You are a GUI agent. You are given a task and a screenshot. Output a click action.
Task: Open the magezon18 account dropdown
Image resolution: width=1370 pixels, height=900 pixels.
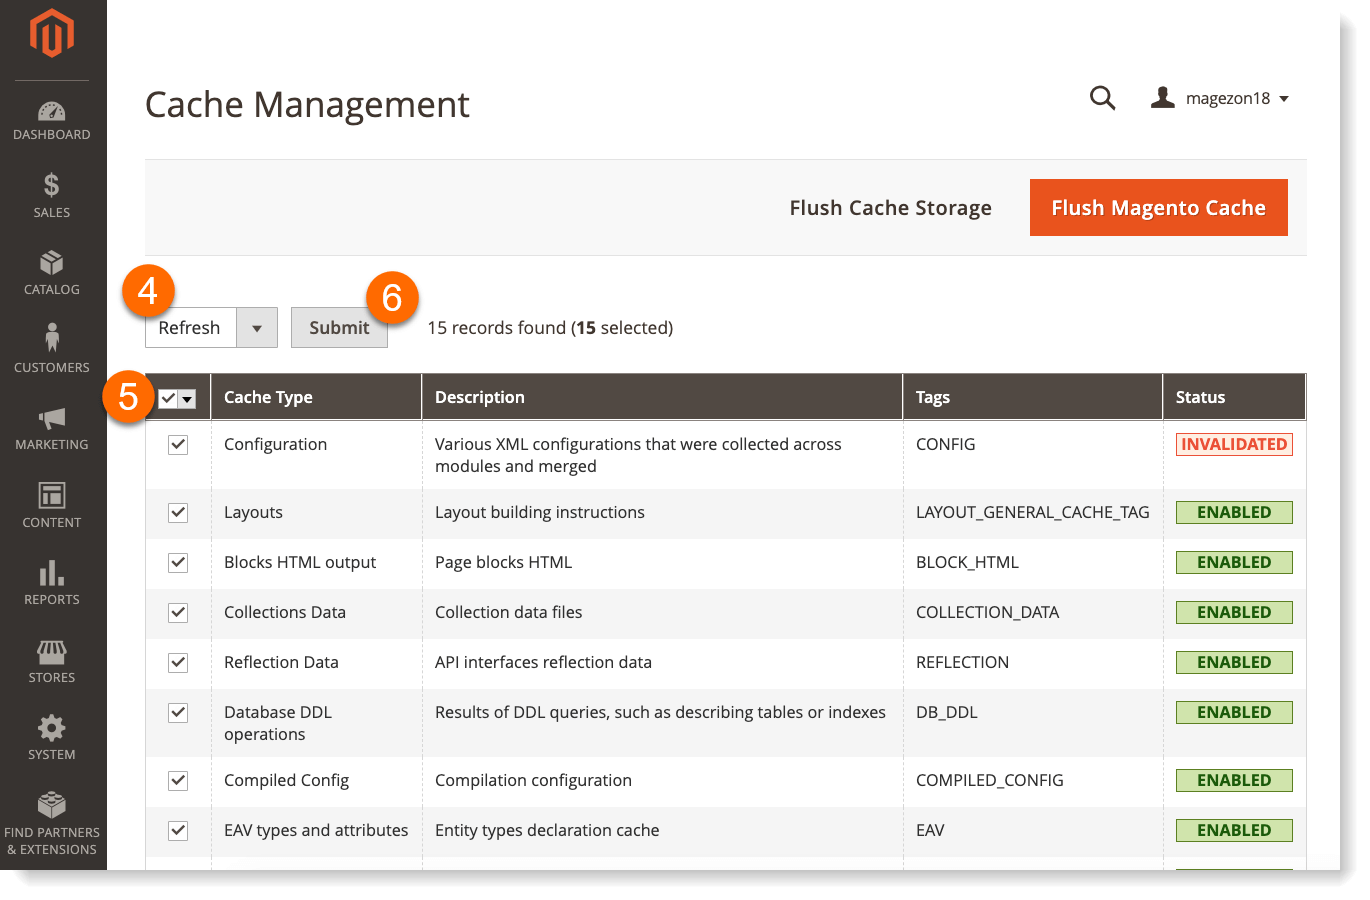[x=1220, y=98]
